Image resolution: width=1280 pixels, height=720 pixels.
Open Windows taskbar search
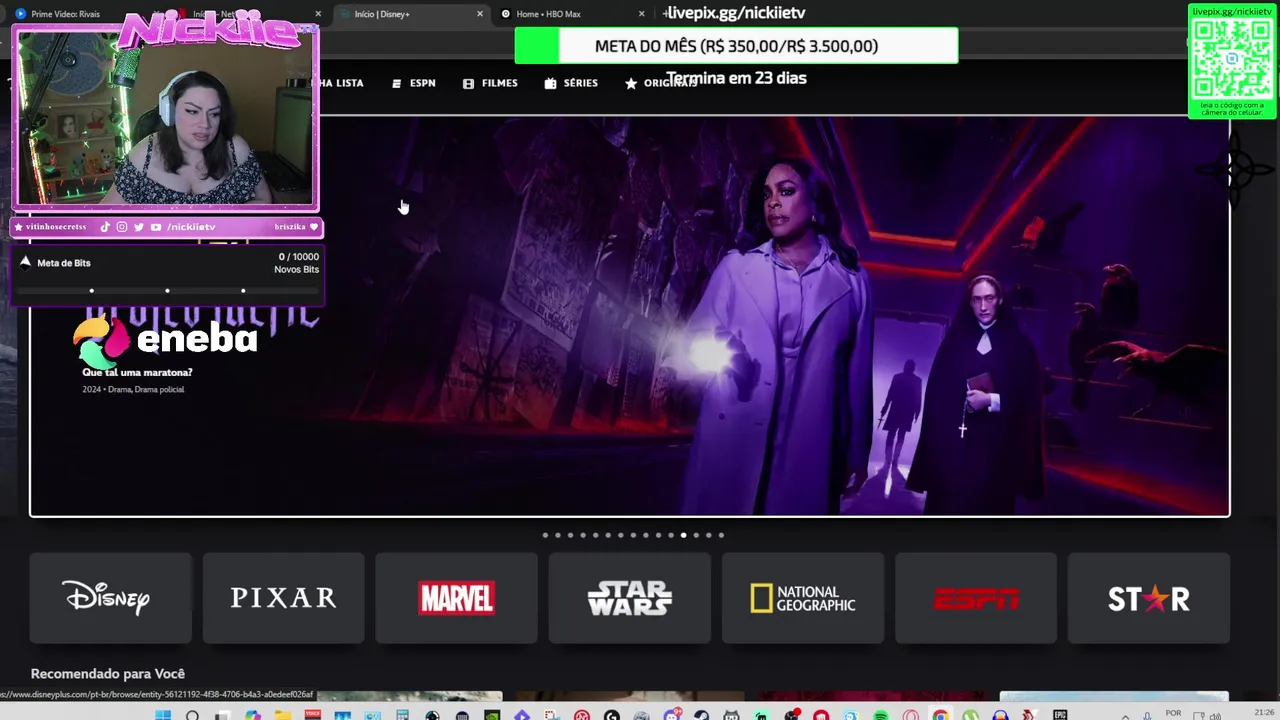192,715
